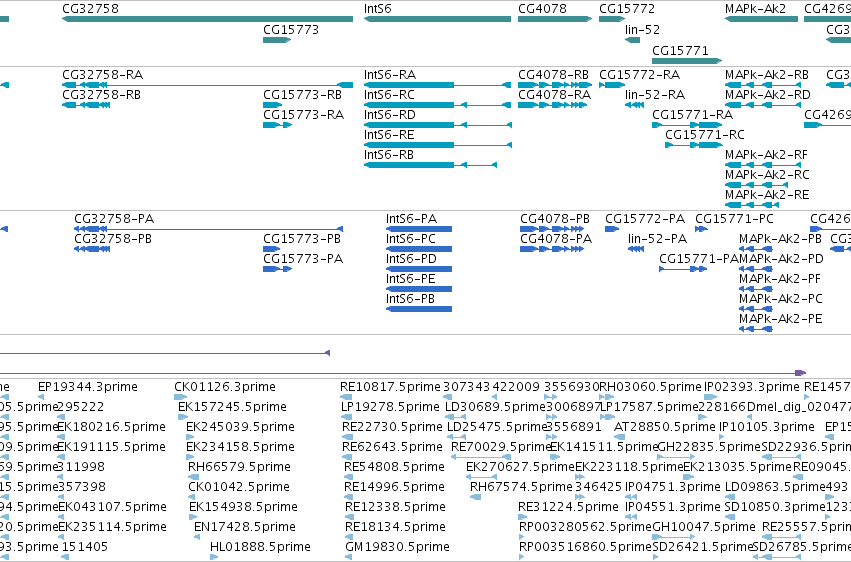Click CG15771-PC protein label
Screen dimensions: 851x562
[x=734, y=219]
